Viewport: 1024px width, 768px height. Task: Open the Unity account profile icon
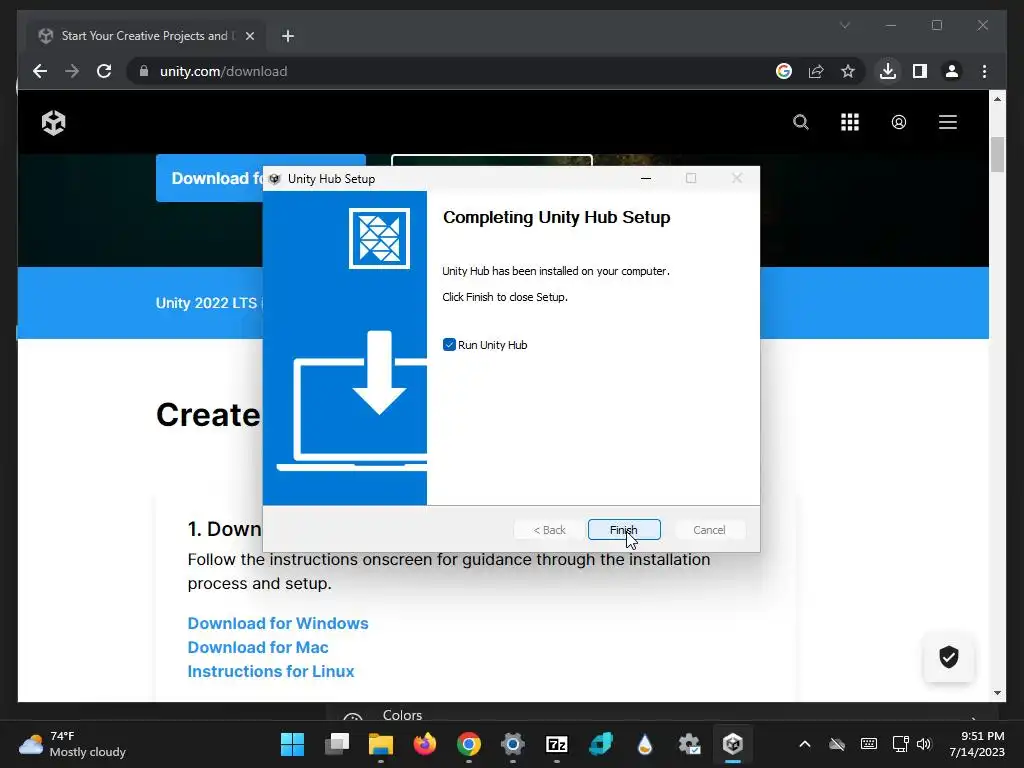(899, 122)
